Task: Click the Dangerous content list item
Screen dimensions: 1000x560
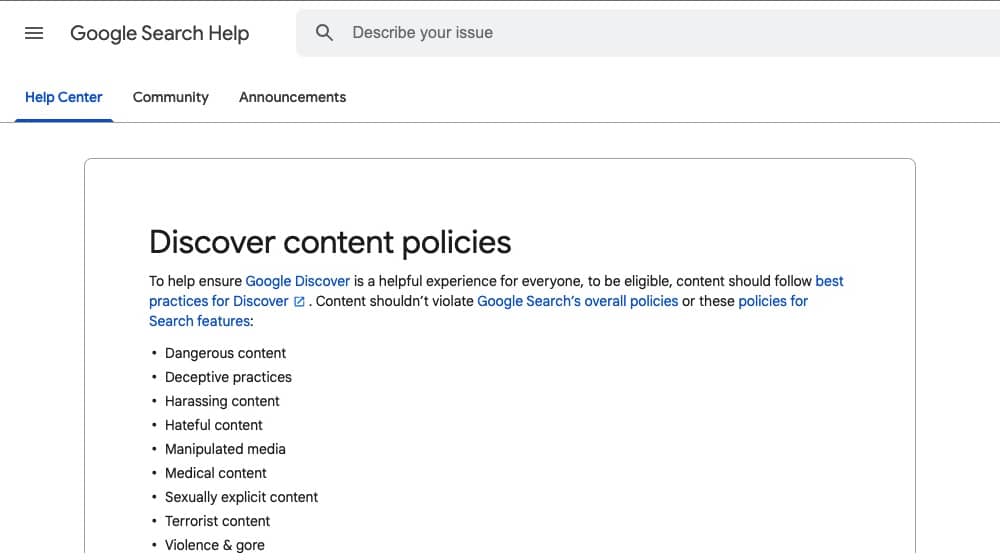Action: (225, 353)
